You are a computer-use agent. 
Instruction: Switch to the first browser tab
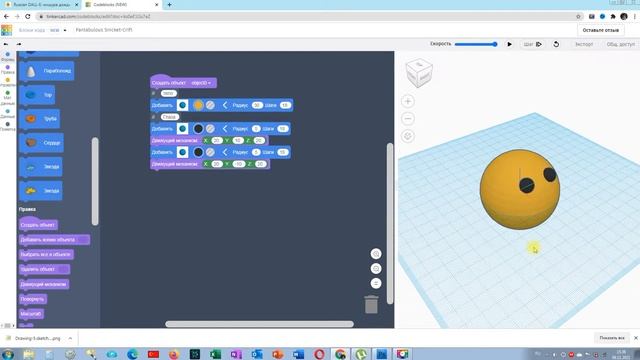coord(41,4)
